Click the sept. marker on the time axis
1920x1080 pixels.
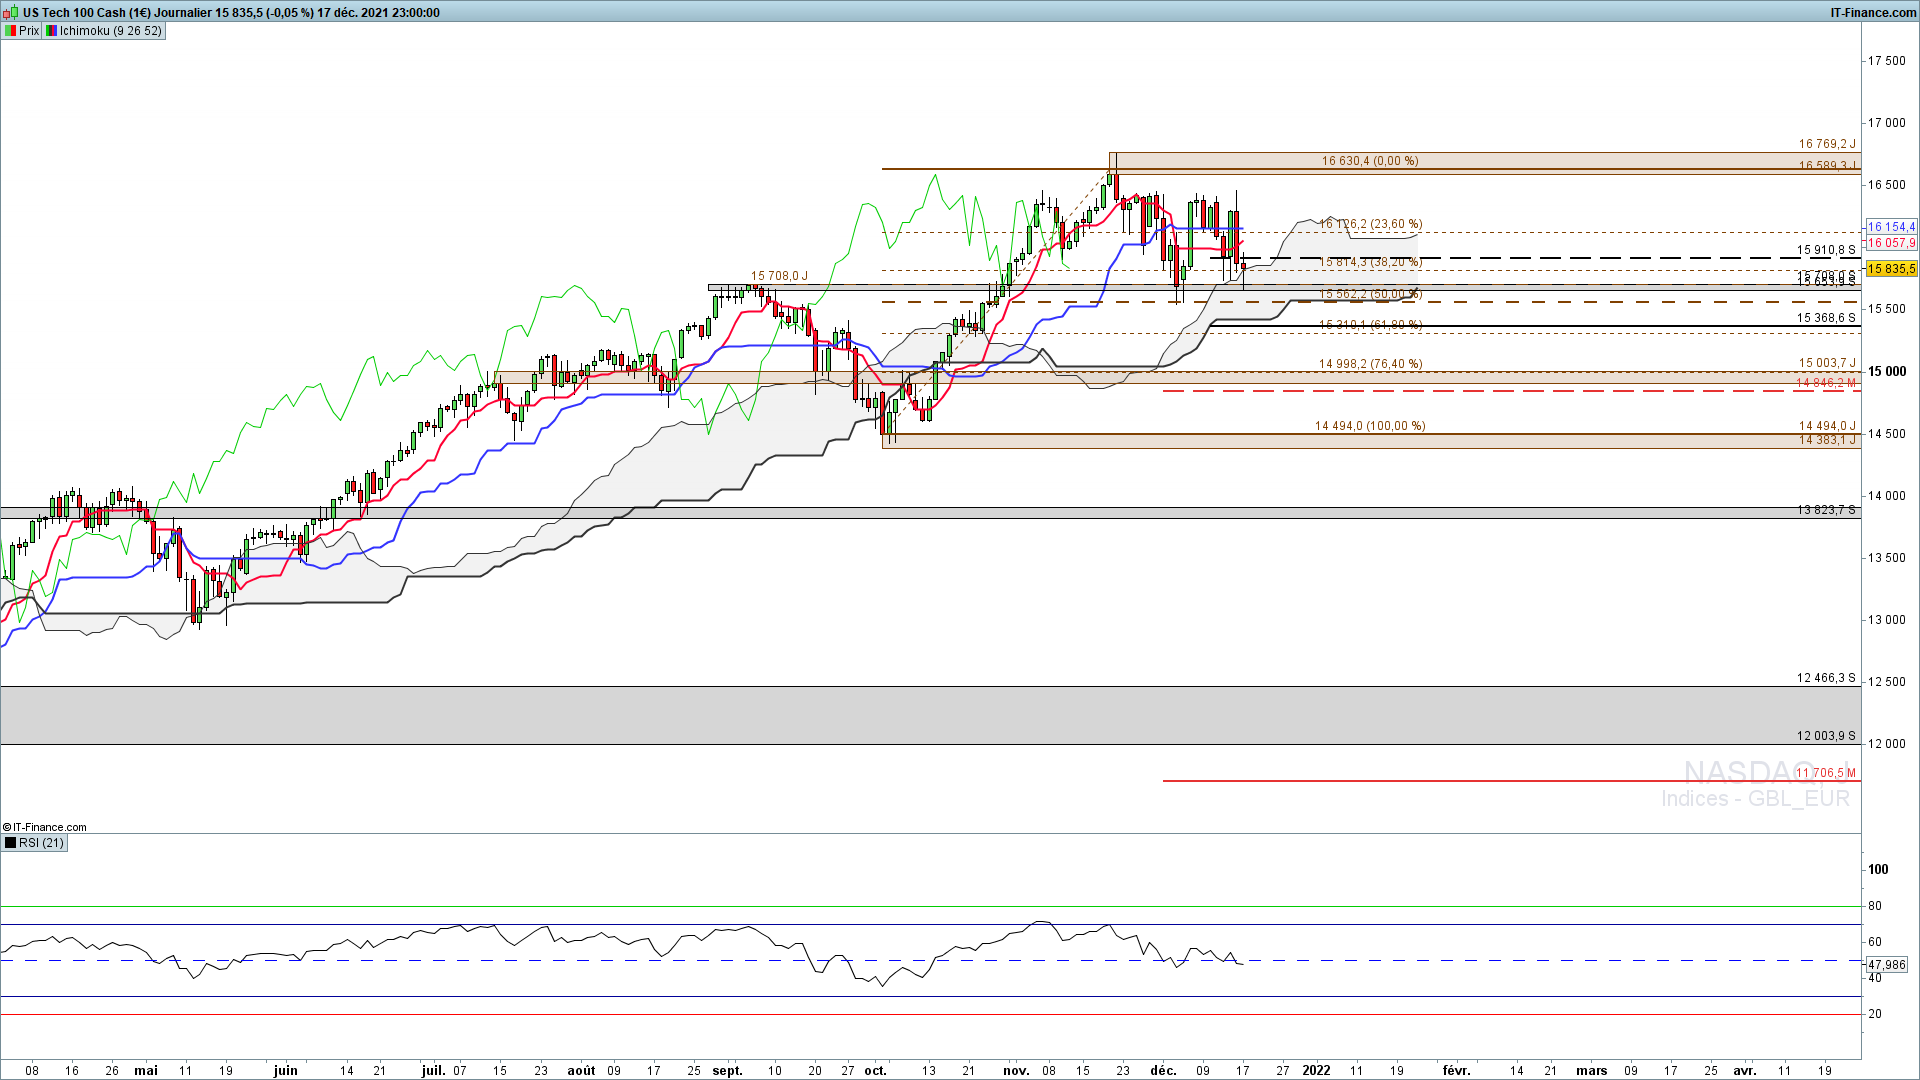pyautogui.click(x=727, y=1070)
